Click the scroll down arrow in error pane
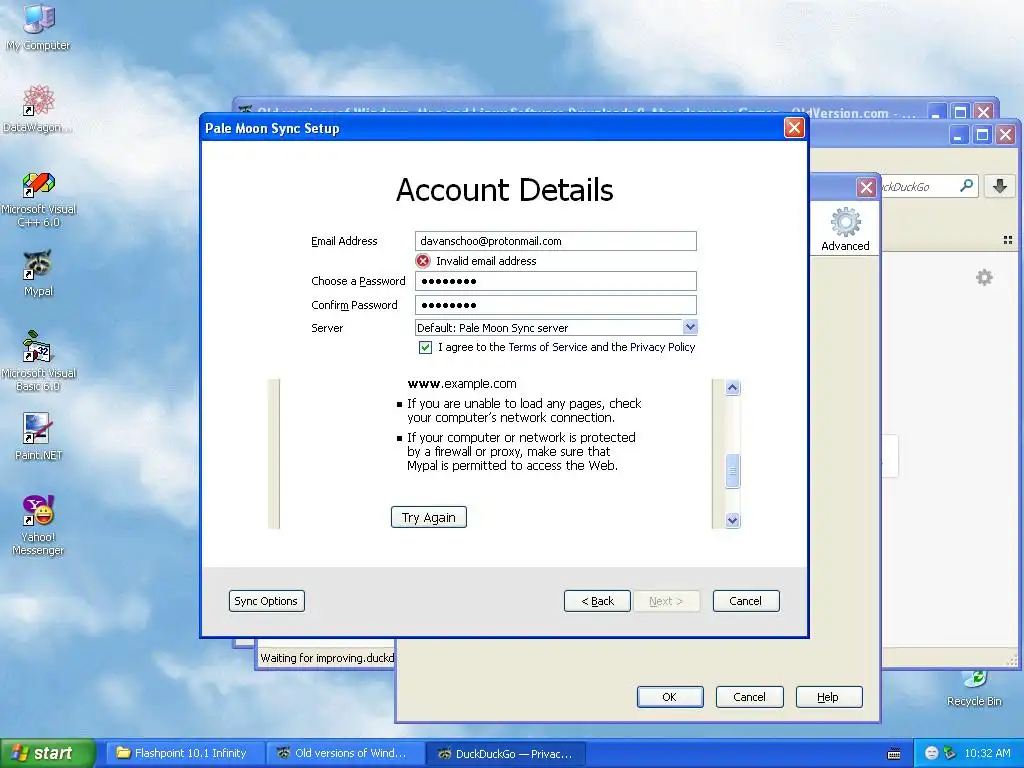 point(733,520)
